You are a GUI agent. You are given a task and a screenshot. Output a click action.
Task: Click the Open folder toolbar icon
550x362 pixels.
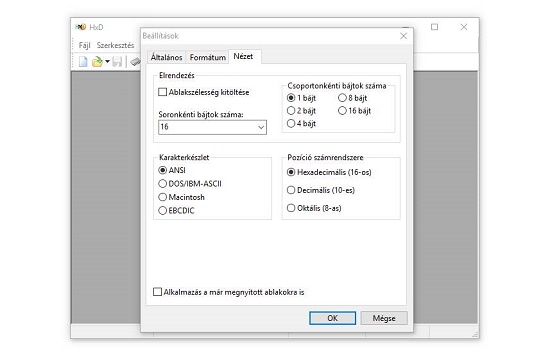point(97,62)
